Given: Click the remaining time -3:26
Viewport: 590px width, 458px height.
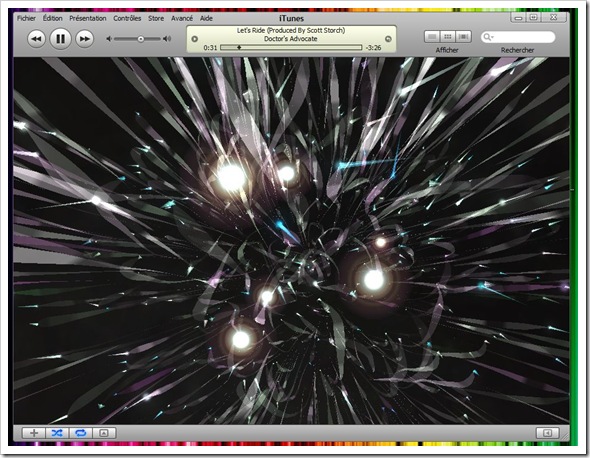Looking at the screenshot, I should click(373, 48).
